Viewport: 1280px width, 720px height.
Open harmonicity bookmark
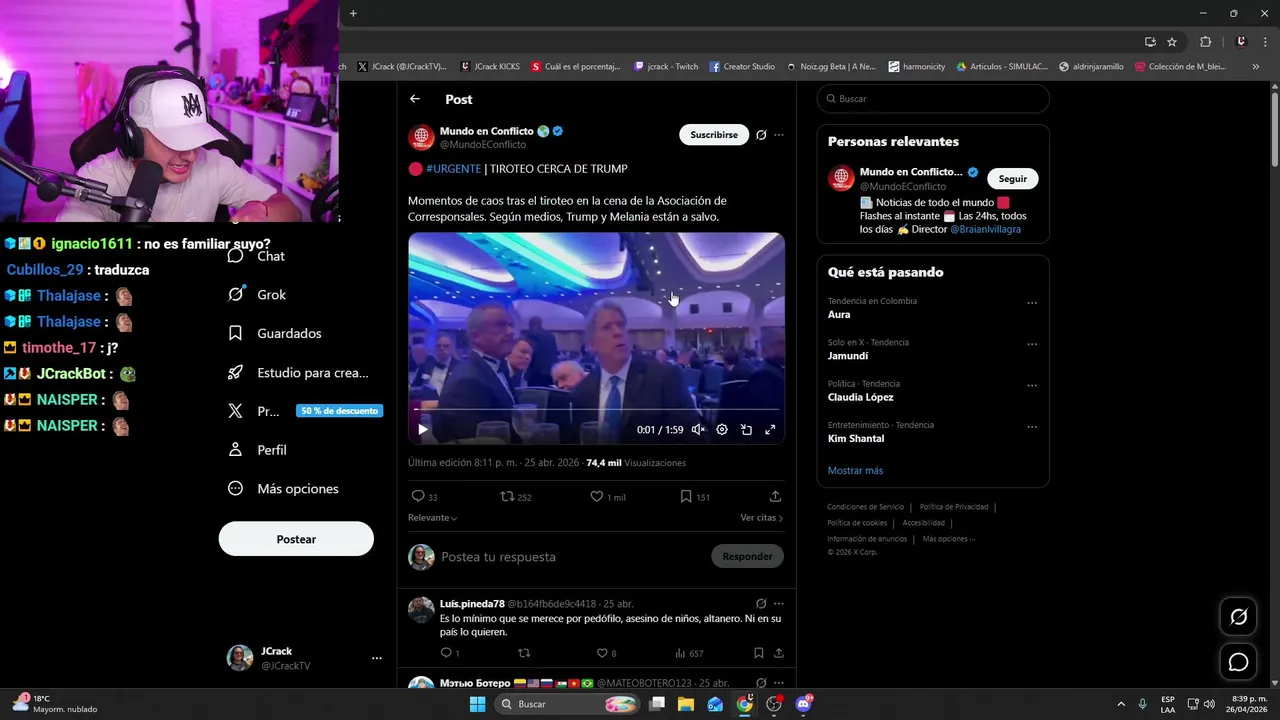tap(917, 67)
